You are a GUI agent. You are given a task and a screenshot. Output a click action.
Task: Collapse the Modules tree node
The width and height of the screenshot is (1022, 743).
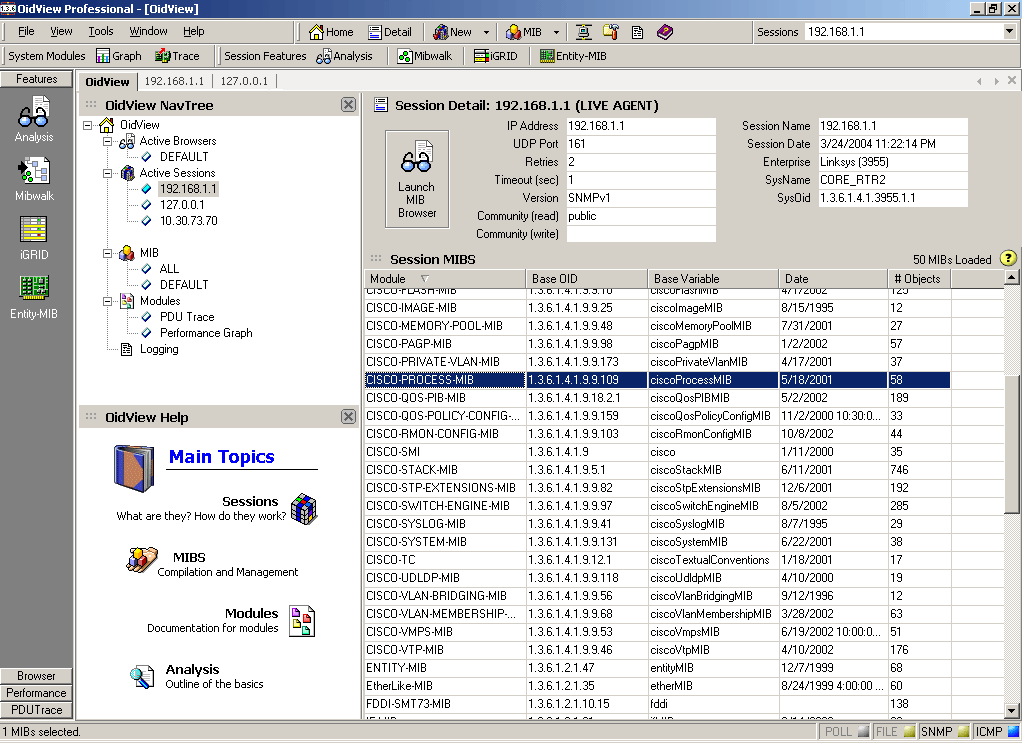point(108,301)
